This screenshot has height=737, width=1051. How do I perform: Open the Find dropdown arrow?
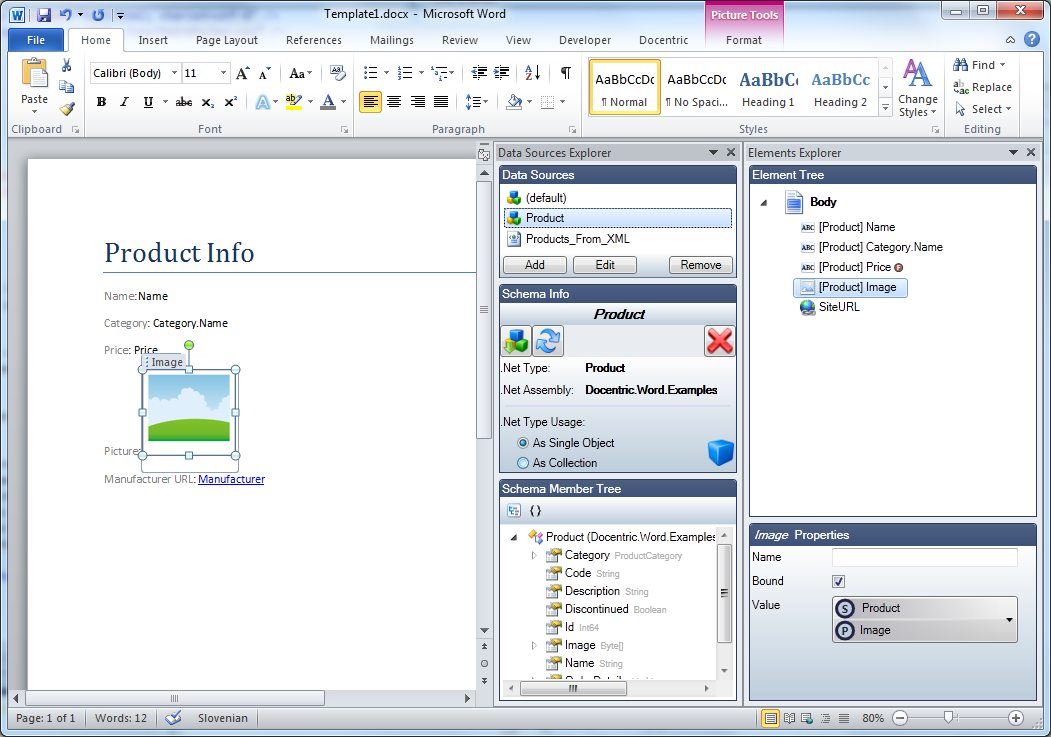1003,65
